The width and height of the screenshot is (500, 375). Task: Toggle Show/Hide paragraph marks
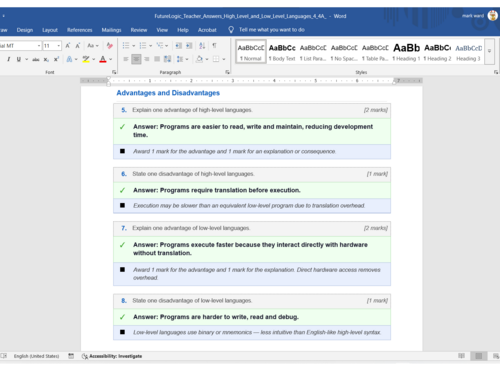coord(214,46)
